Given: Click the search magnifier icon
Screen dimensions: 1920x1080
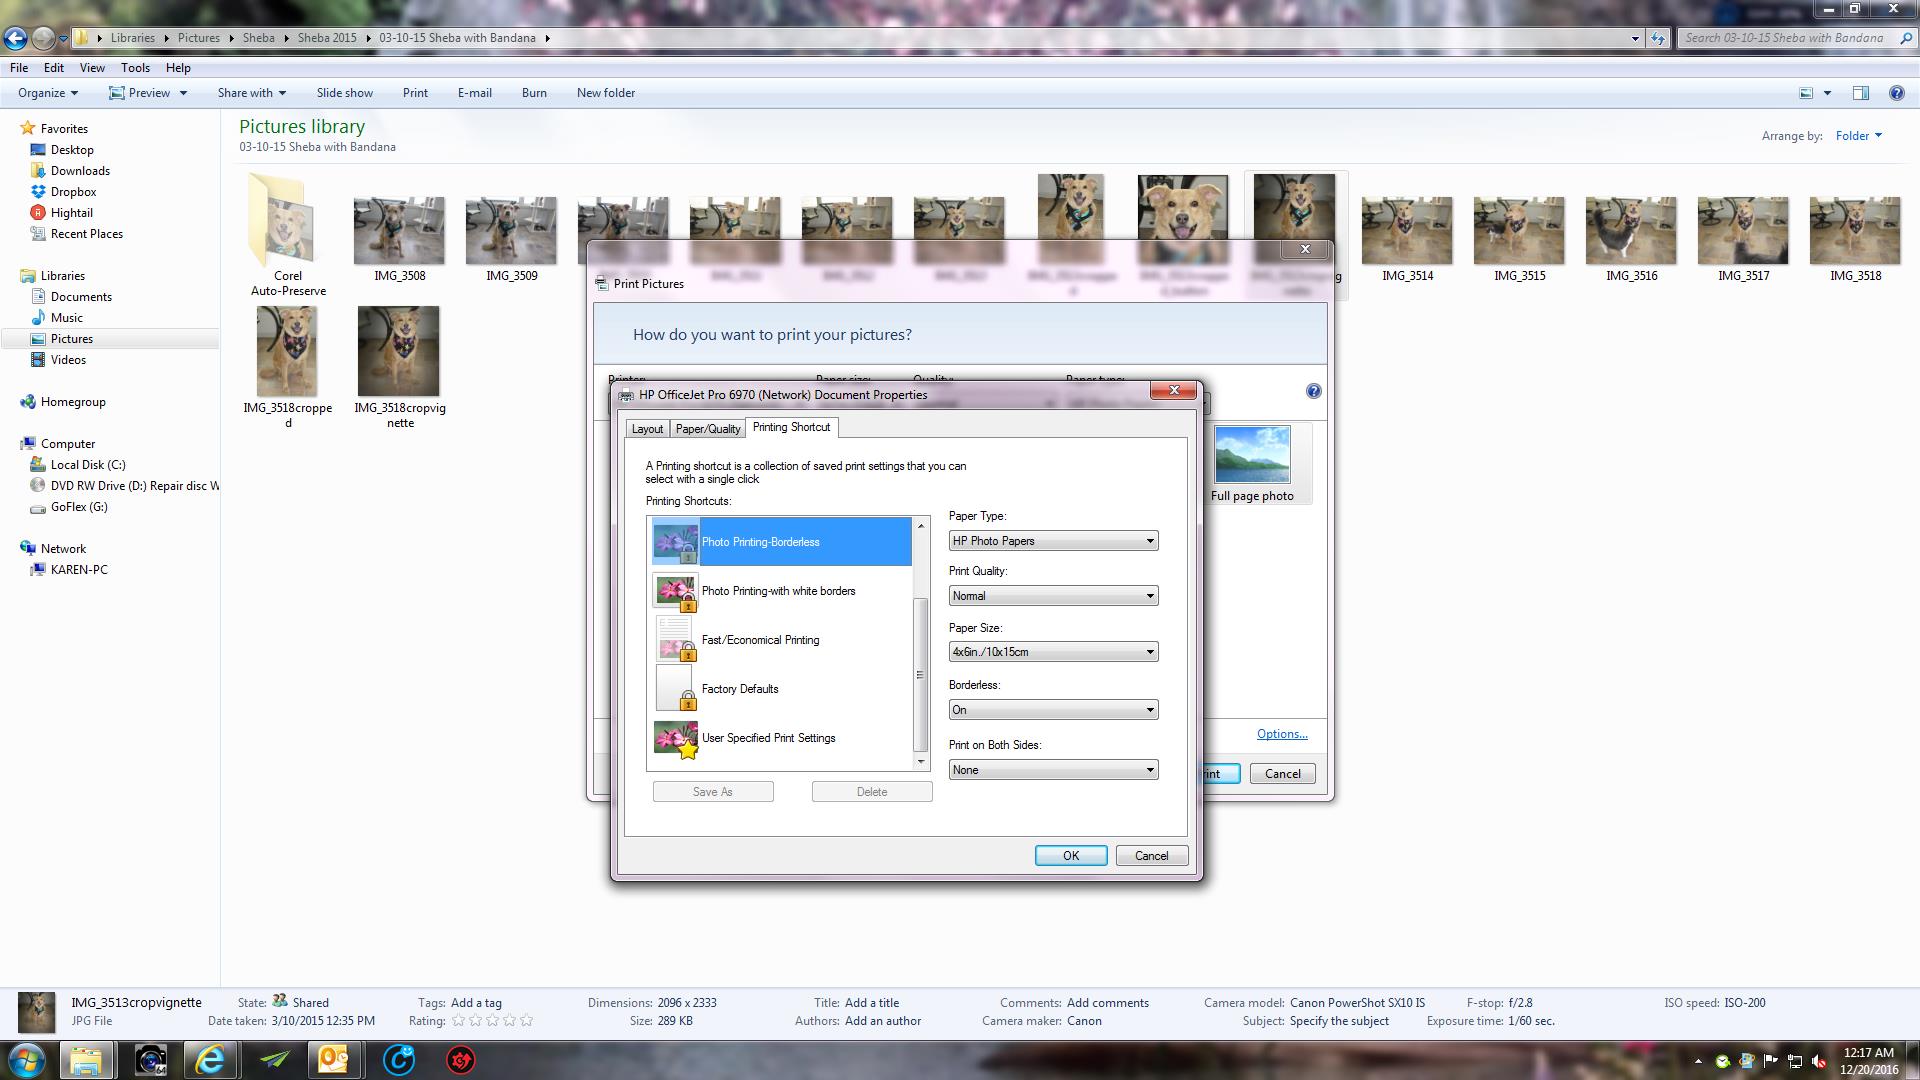Looking at the screenshot, I should [1905, 37].
